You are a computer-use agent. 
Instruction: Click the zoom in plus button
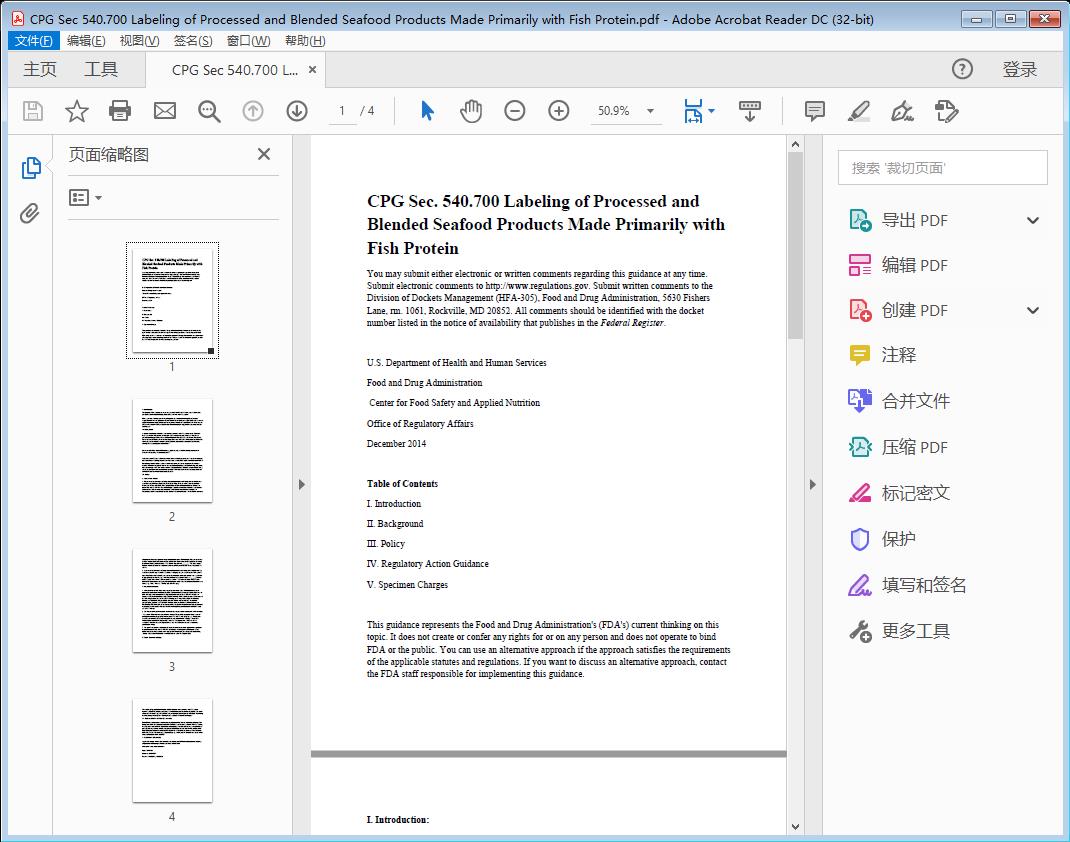(x=558, y=111)
